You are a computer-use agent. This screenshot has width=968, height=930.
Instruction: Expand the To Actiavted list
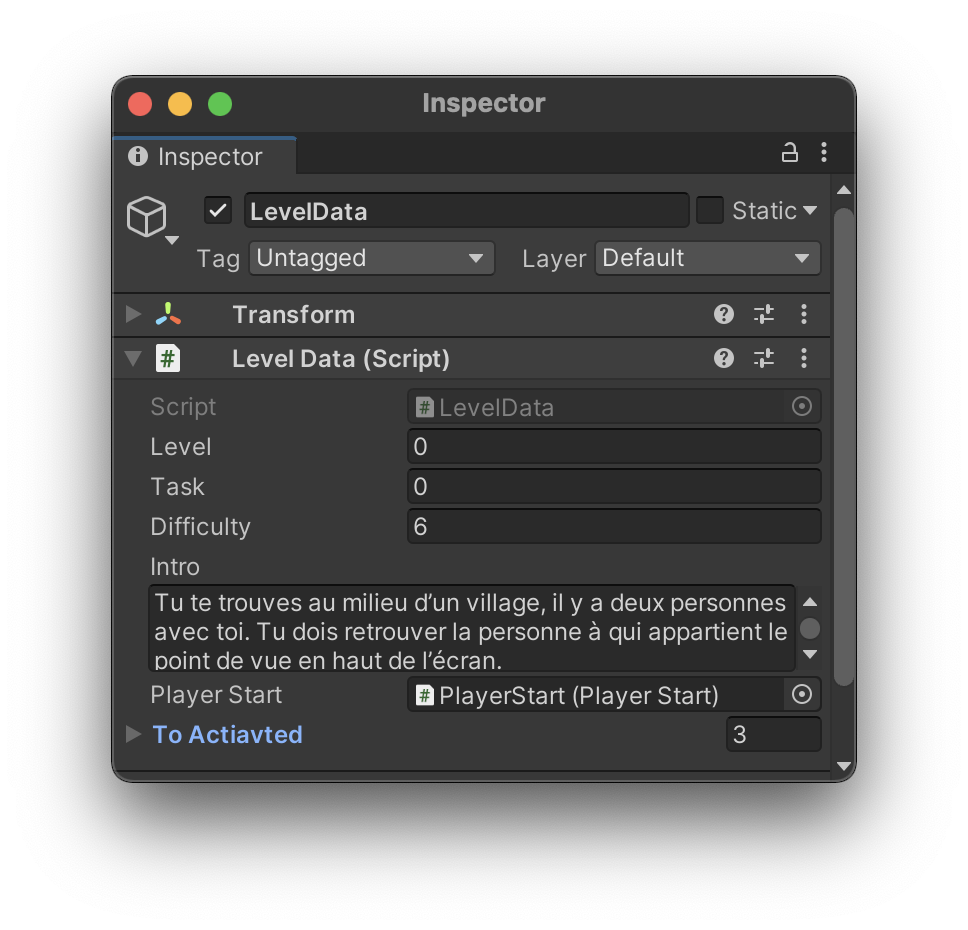click(x=133, y=734)
